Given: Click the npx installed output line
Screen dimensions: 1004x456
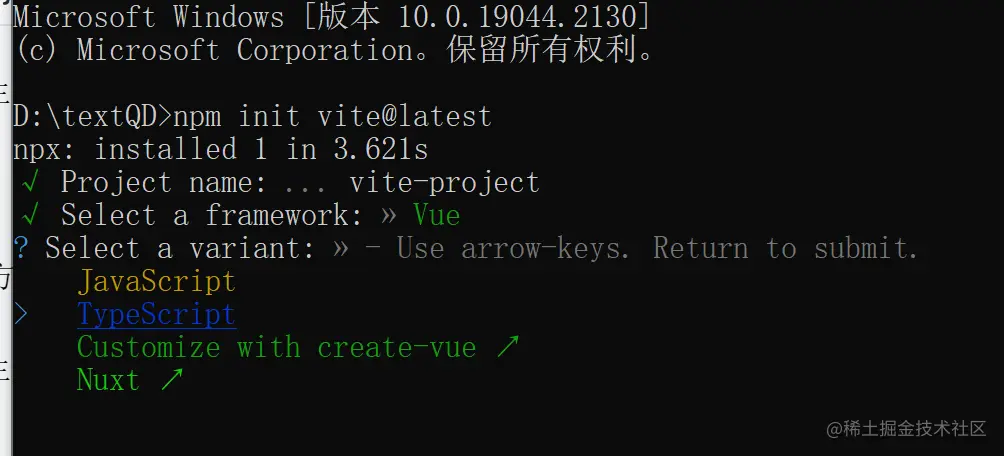Looking at the screenshot, I should tap(220, 149).
